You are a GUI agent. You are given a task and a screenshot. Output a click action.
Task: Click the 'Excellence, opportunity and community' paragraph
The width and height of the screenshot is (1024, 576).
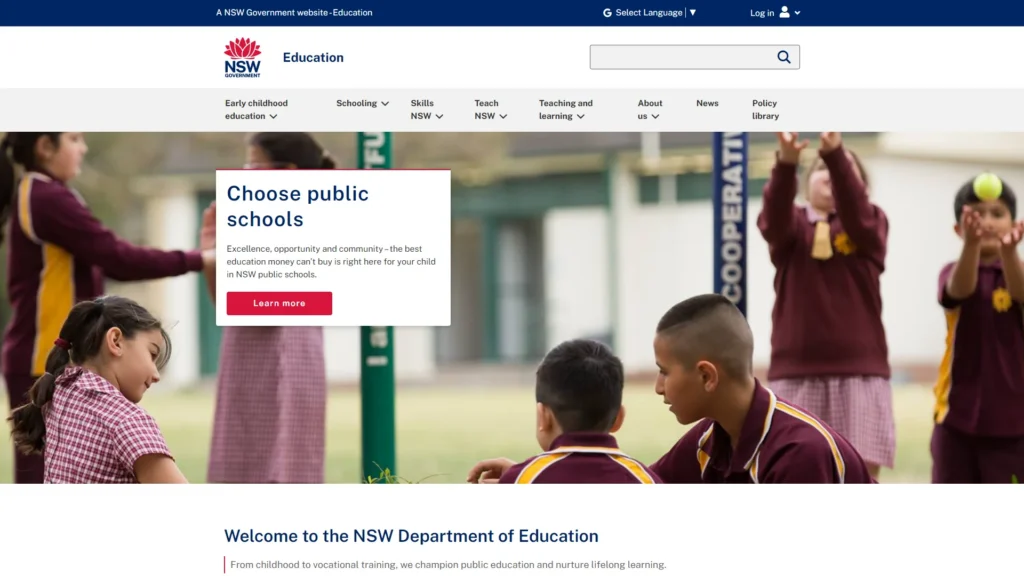[331, 261]
